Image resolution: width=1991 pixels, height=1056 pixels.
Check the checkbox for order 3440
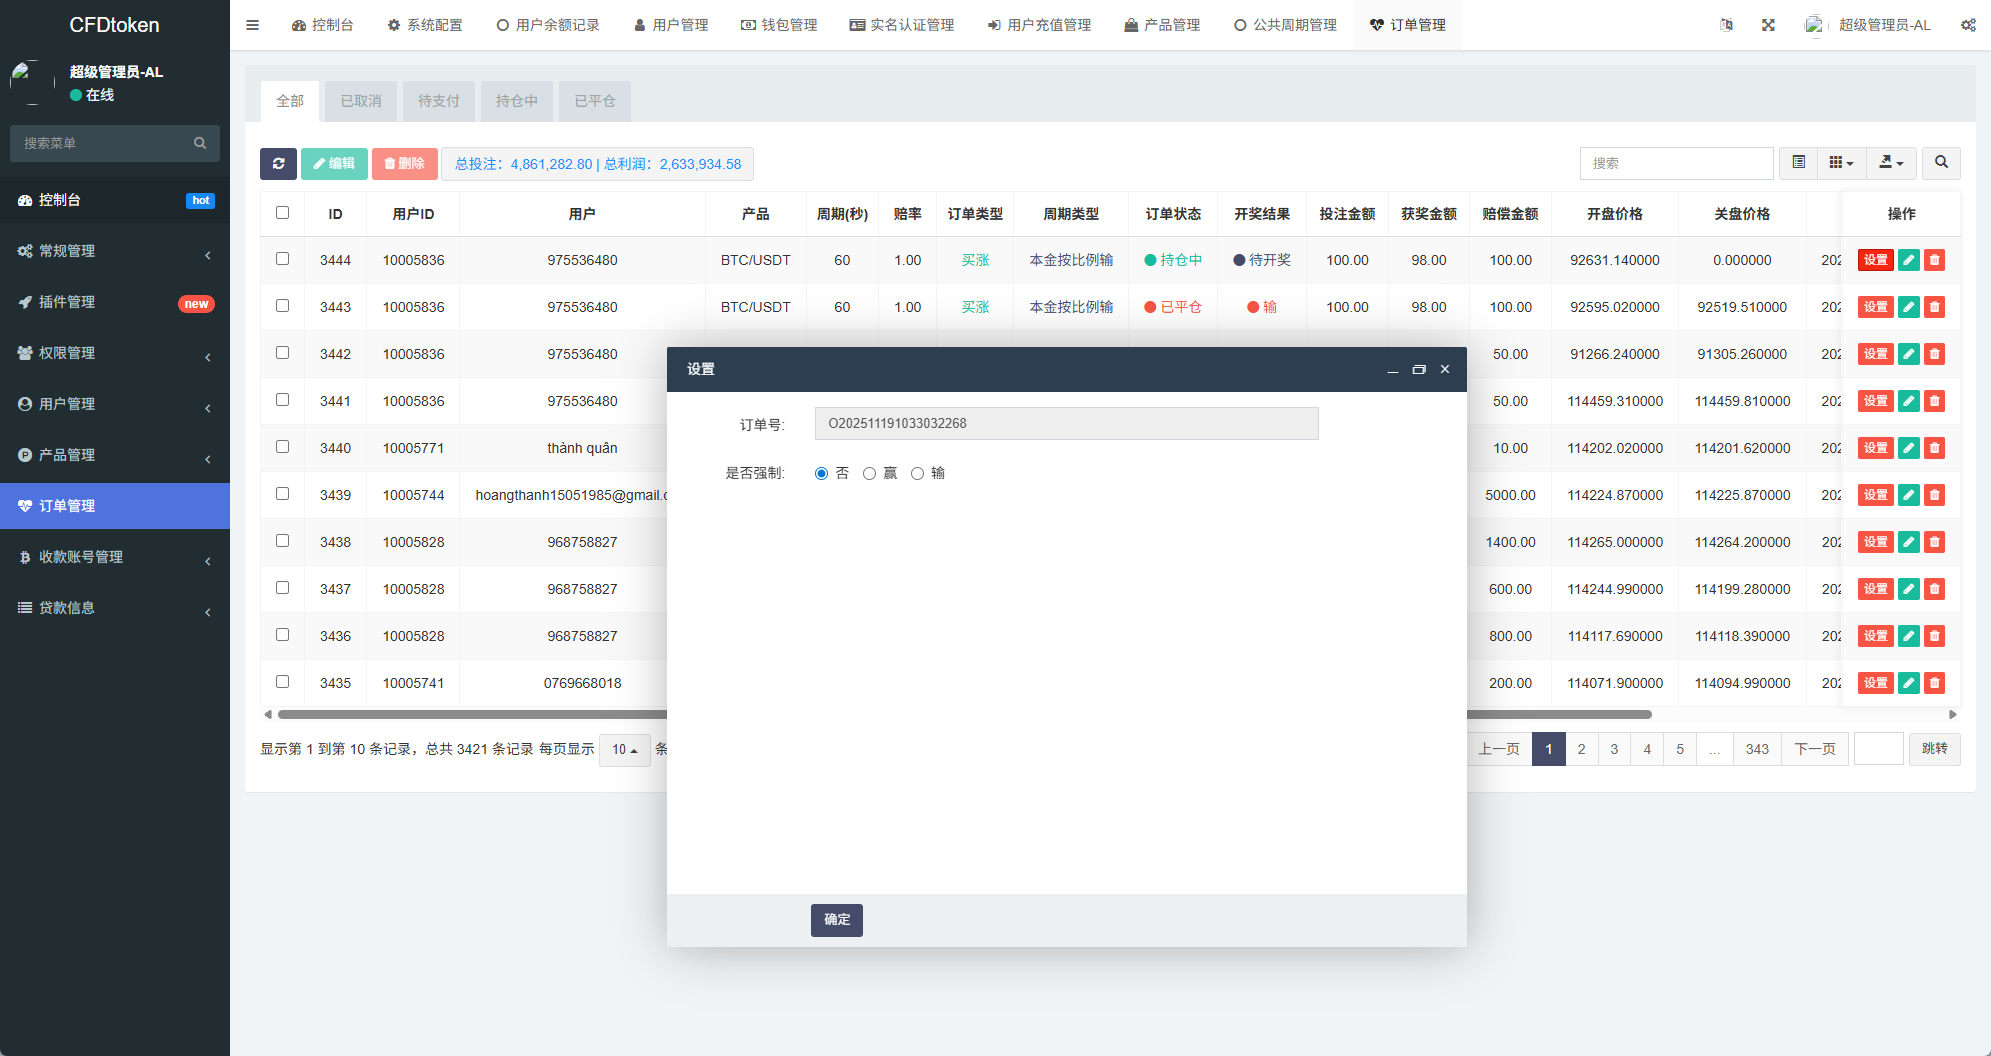[x=283, y=446]
